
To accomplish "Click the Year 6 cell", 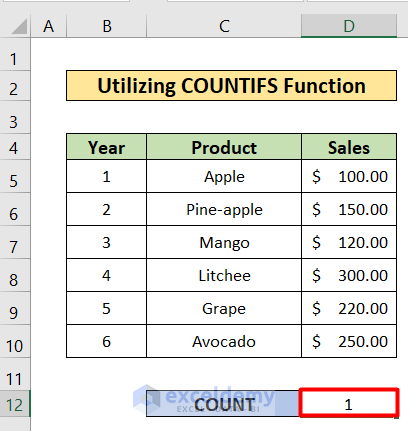I will 107,341.
